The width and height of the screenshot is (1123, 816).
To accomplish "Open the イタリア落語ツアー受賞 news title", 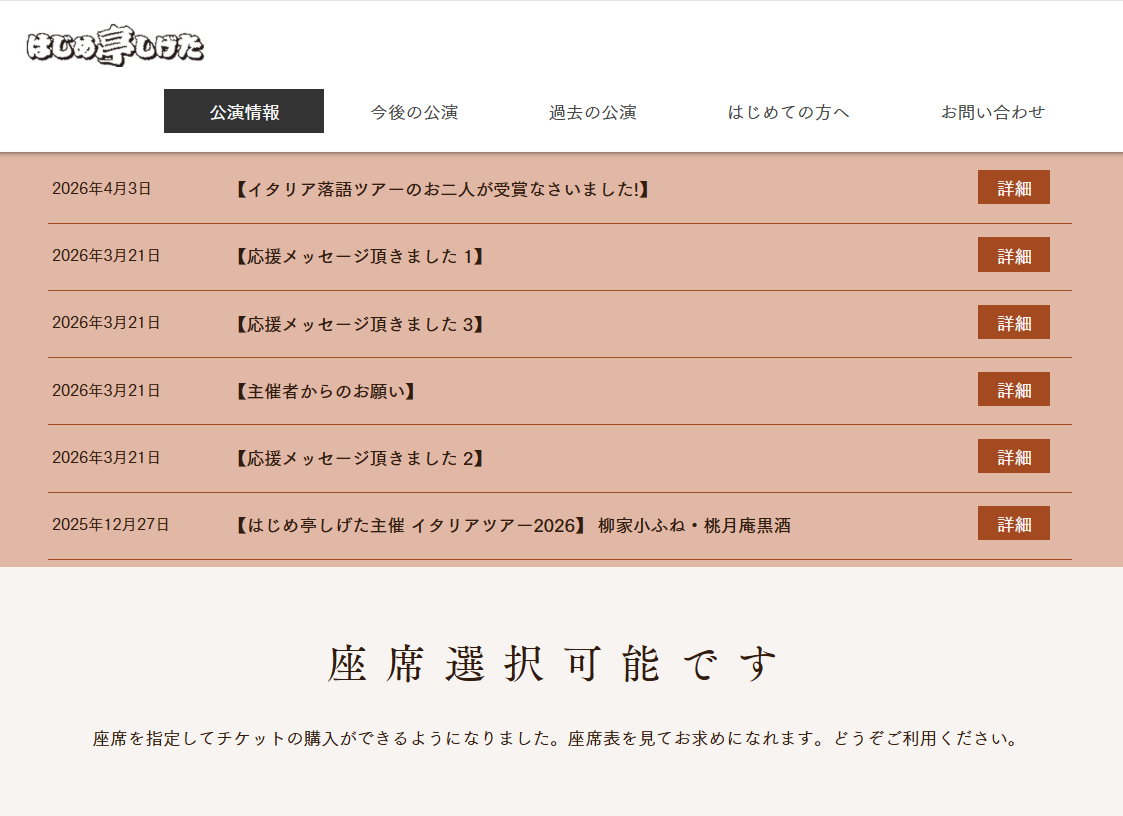I will (442, 189).
